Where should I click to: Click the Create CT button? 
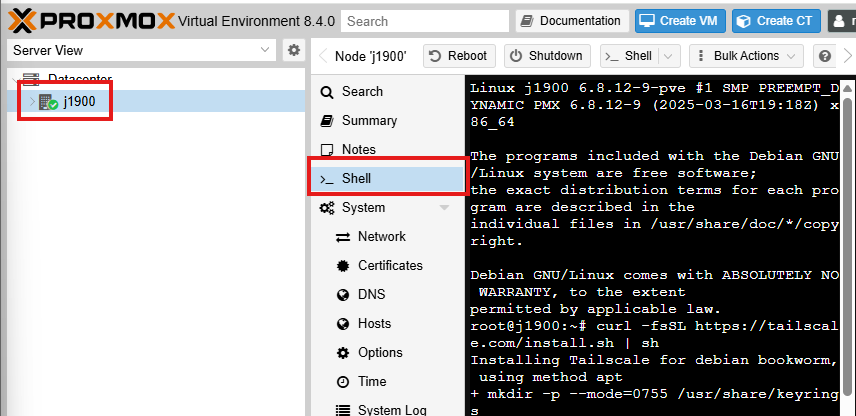pos(776,21)
